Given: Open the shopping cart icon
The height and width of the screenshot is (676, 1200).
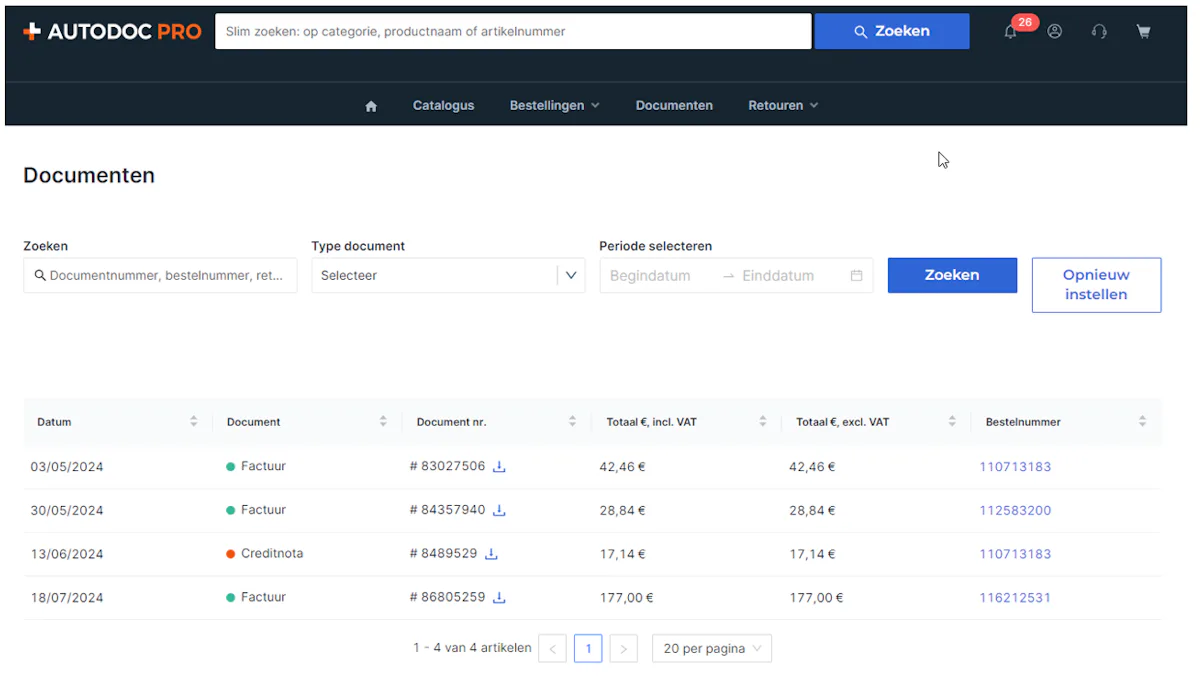Looking at the screenshot, I should (x=1143, y=31).
